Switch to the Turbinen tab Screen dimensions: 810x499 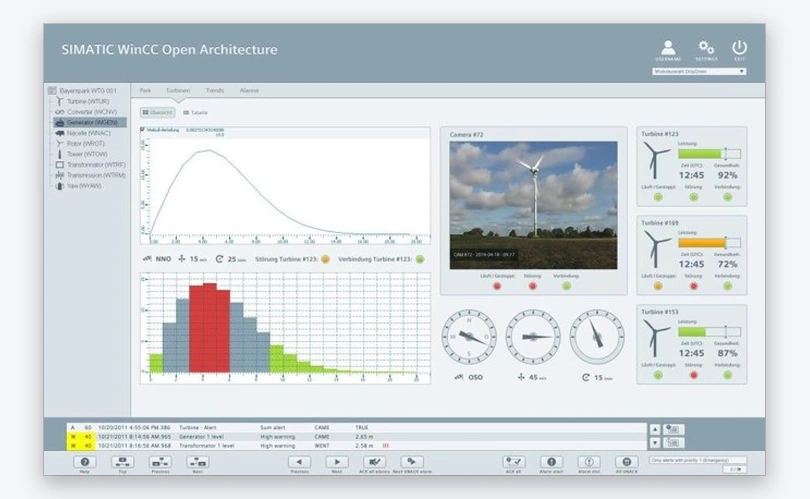[x=178, y=90]
